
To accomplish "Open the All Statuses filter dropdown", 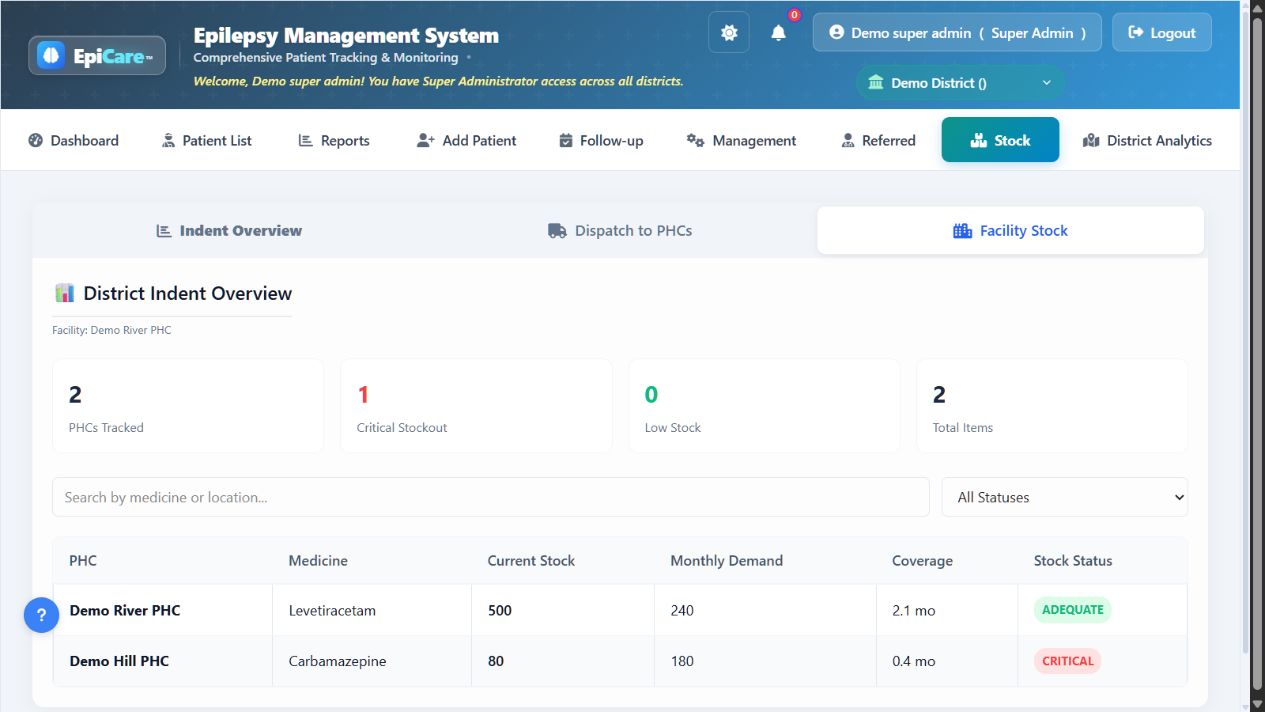I will pyautogui.click(x=1065, y=497).
